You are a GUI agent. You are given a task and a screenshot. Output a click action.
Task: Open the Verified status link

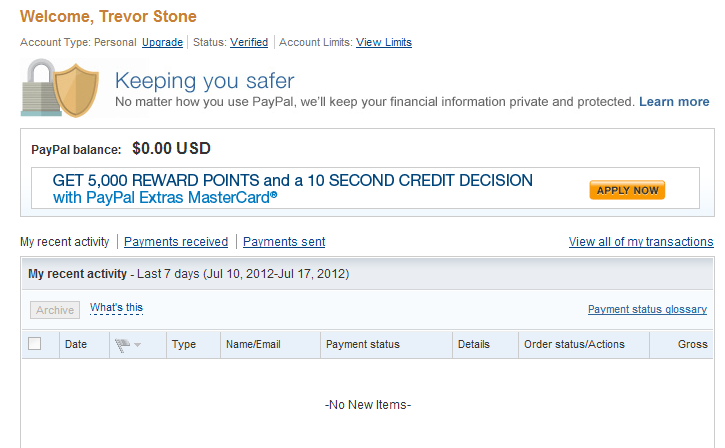pos(249,42)
